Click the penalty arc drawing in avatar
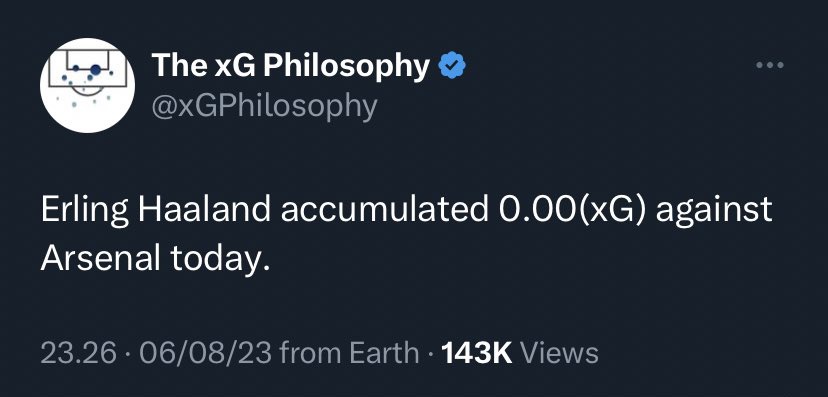 [x=87, y=90]
